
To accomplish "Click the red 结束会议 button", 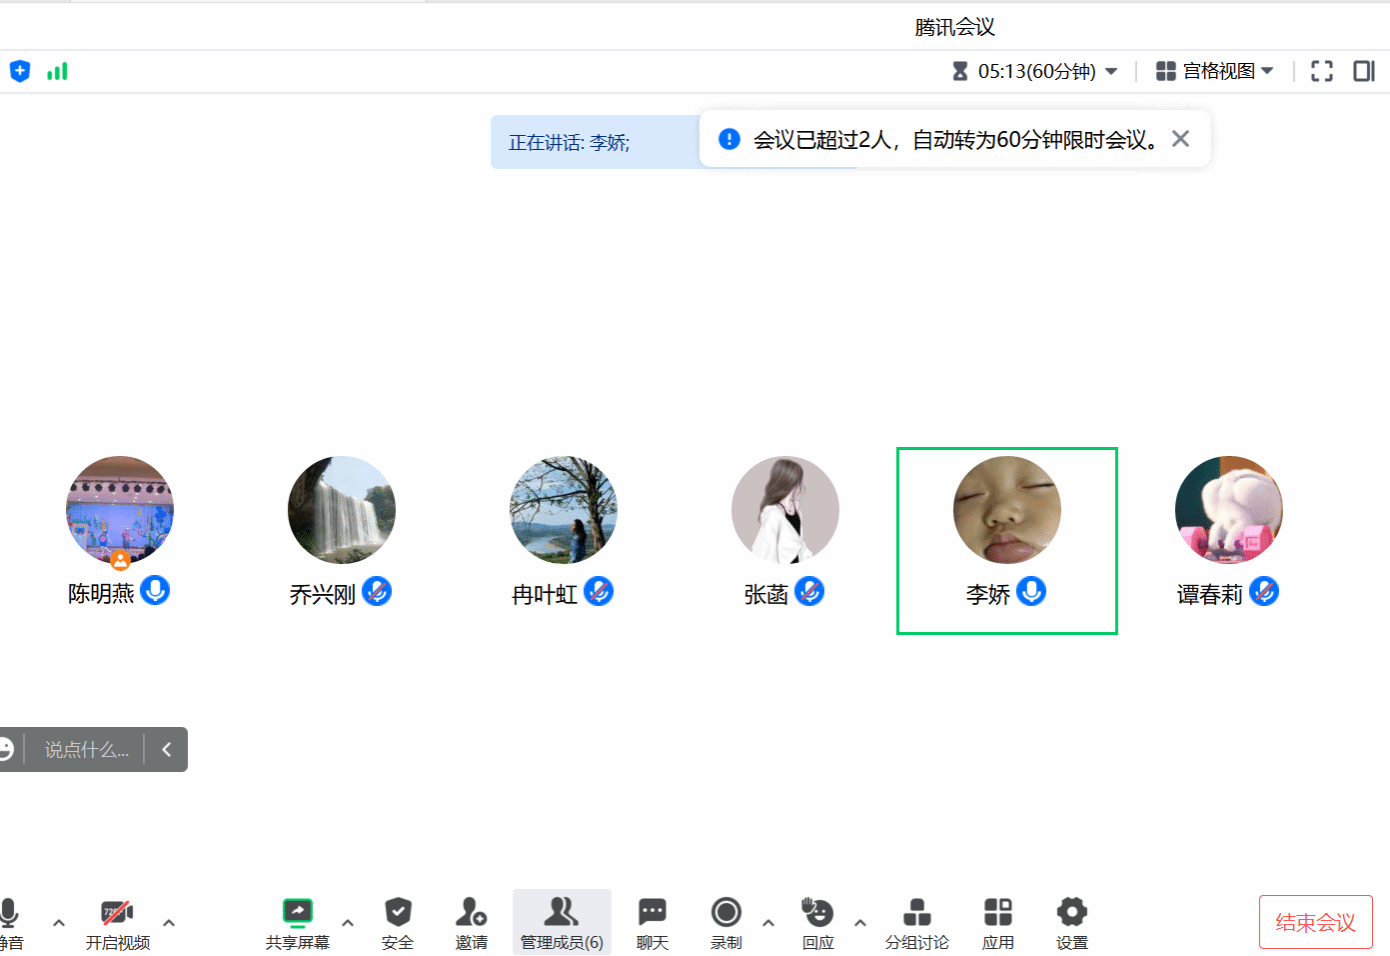I will [x=1315, y=922].
